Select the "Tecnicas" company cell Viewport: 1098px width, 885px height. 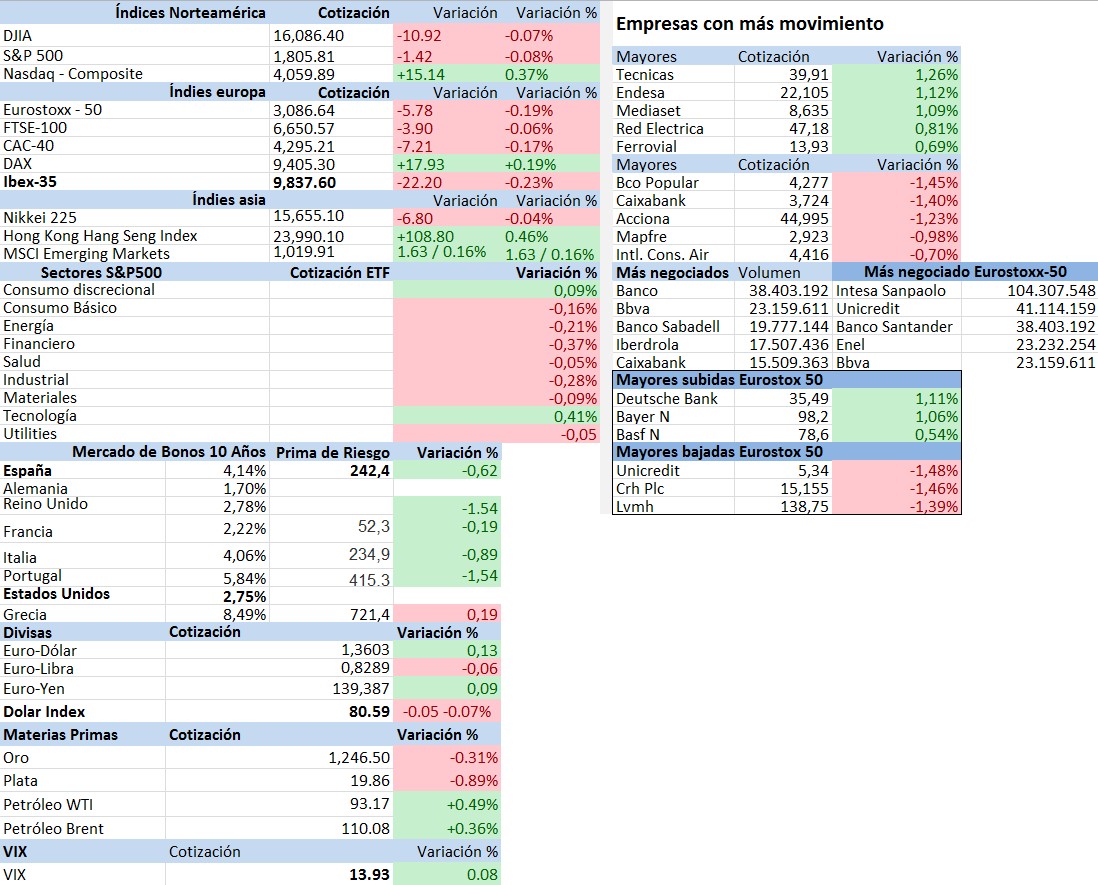[x=645, y=75]
